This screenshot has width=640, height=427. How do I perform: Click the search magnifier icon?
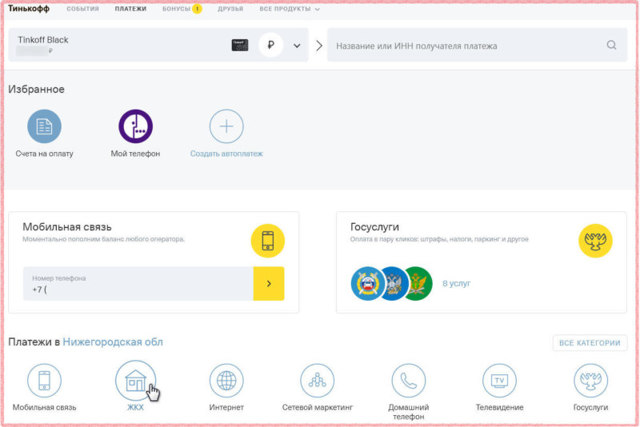pos(611,45)
